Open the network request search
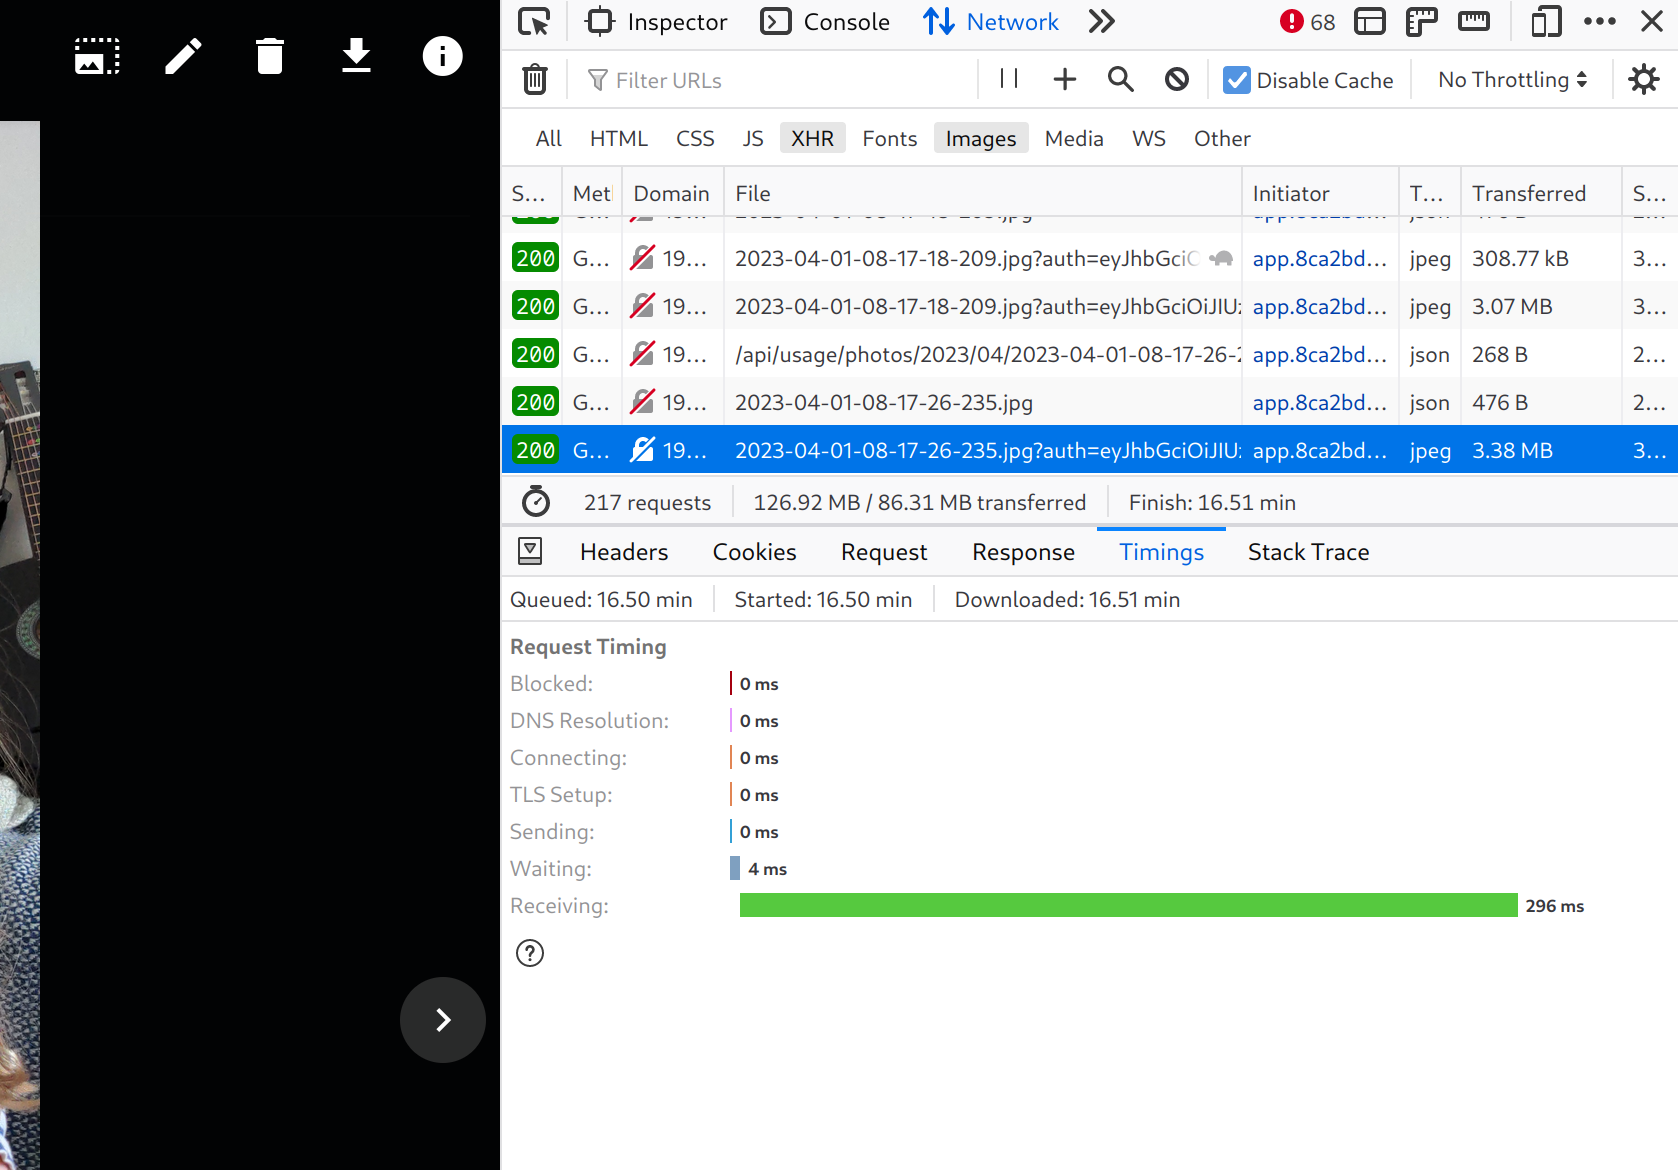This screenshot has height=1170, width=1678. 1120,79
